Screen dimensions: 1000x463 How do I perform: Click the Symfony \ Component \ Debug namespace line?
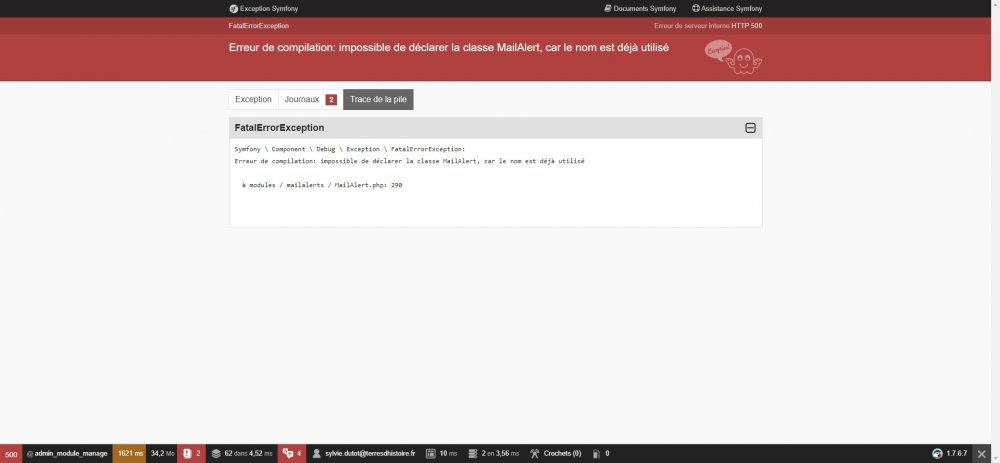350,149
